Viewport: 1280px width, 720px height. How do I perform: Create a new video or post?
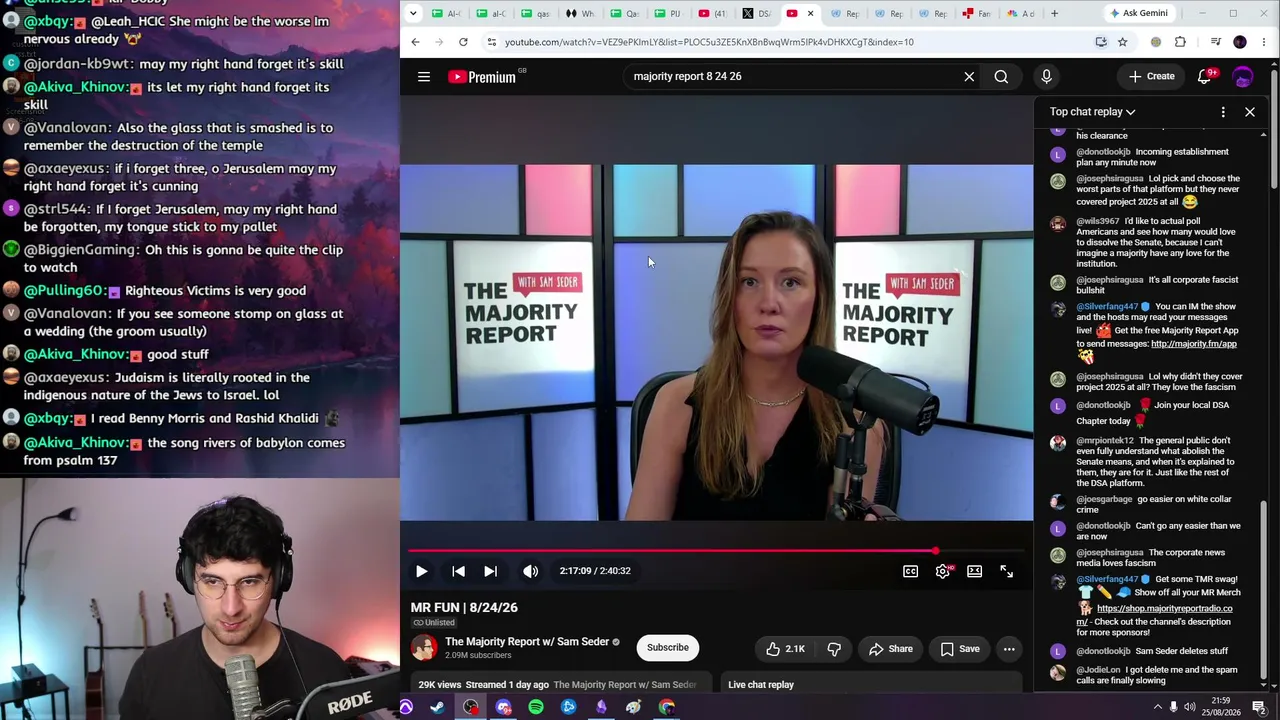coord(1151,76)
